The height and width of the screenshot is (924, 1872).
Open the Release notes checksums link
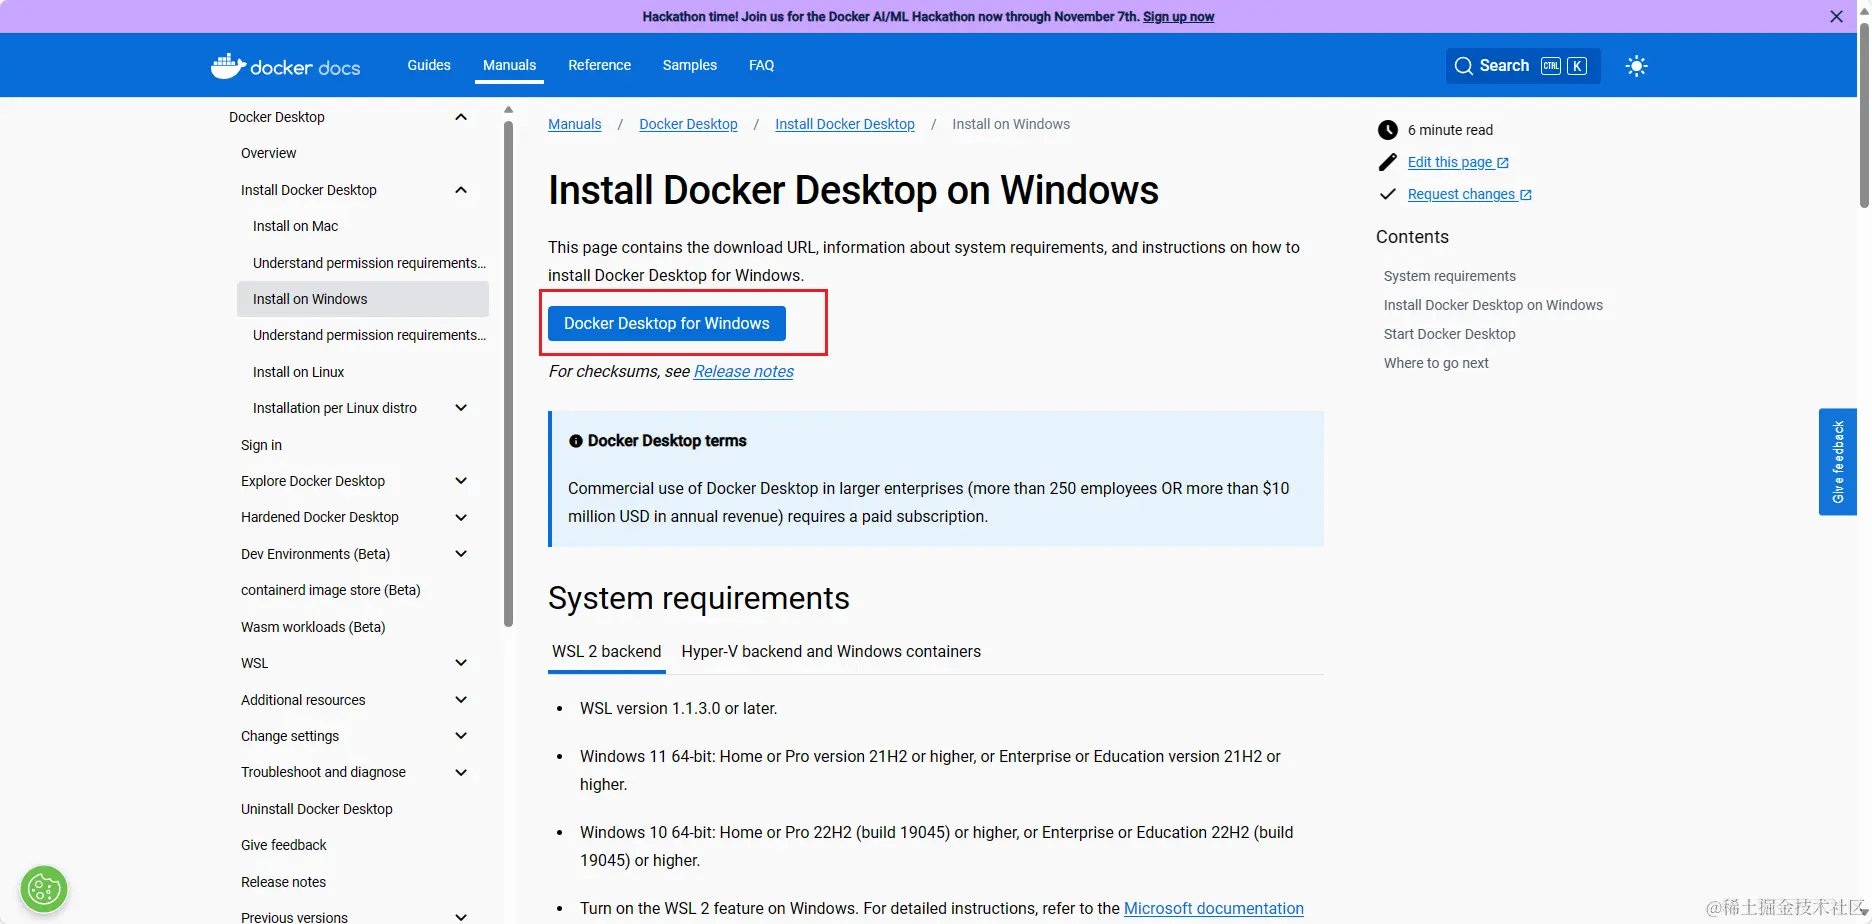click(x=742, y=371)
